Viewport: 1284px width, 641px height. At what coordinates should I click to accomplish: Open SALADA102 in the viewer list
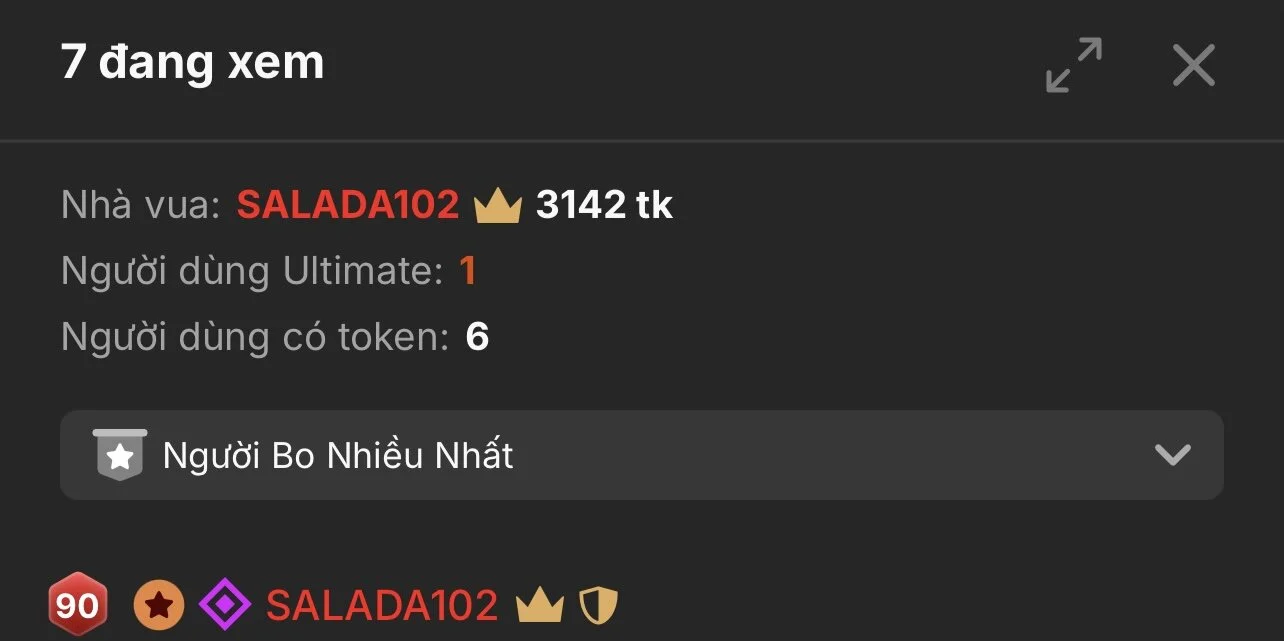(382, 605)
